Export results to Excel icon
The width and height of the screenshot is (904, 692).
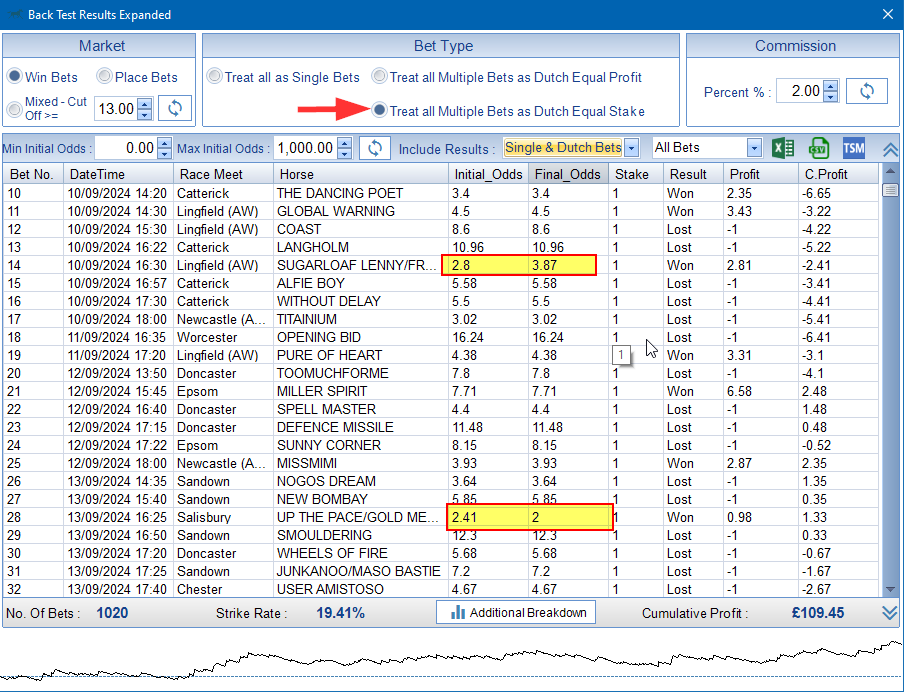click(783, 148)
